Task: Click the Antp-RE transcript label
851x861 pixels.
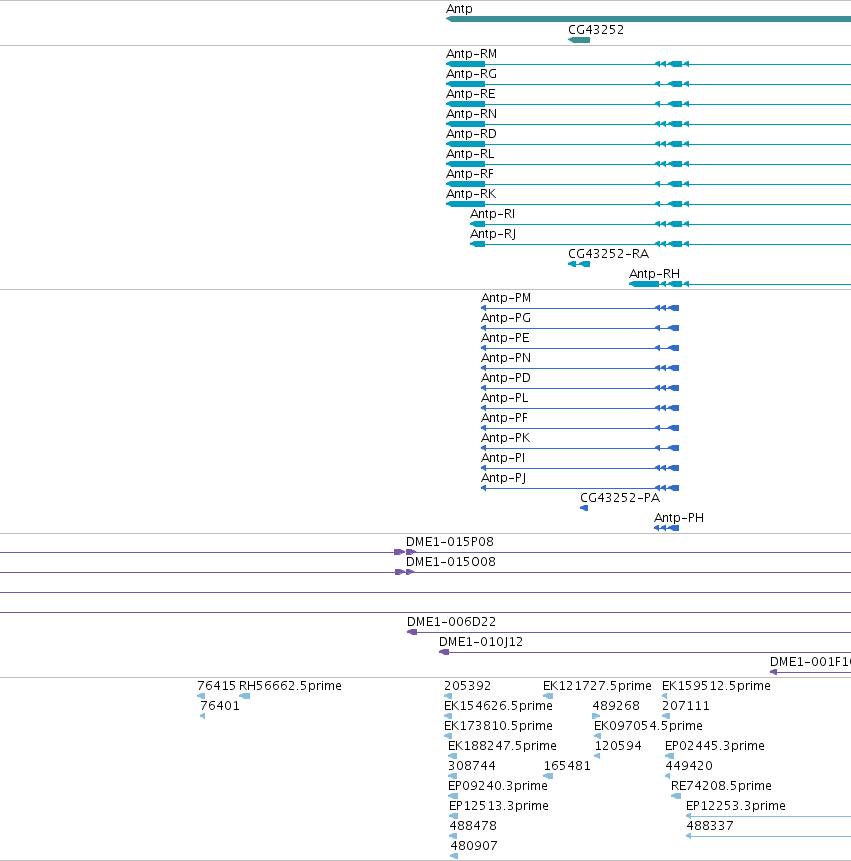Action: 471,94
